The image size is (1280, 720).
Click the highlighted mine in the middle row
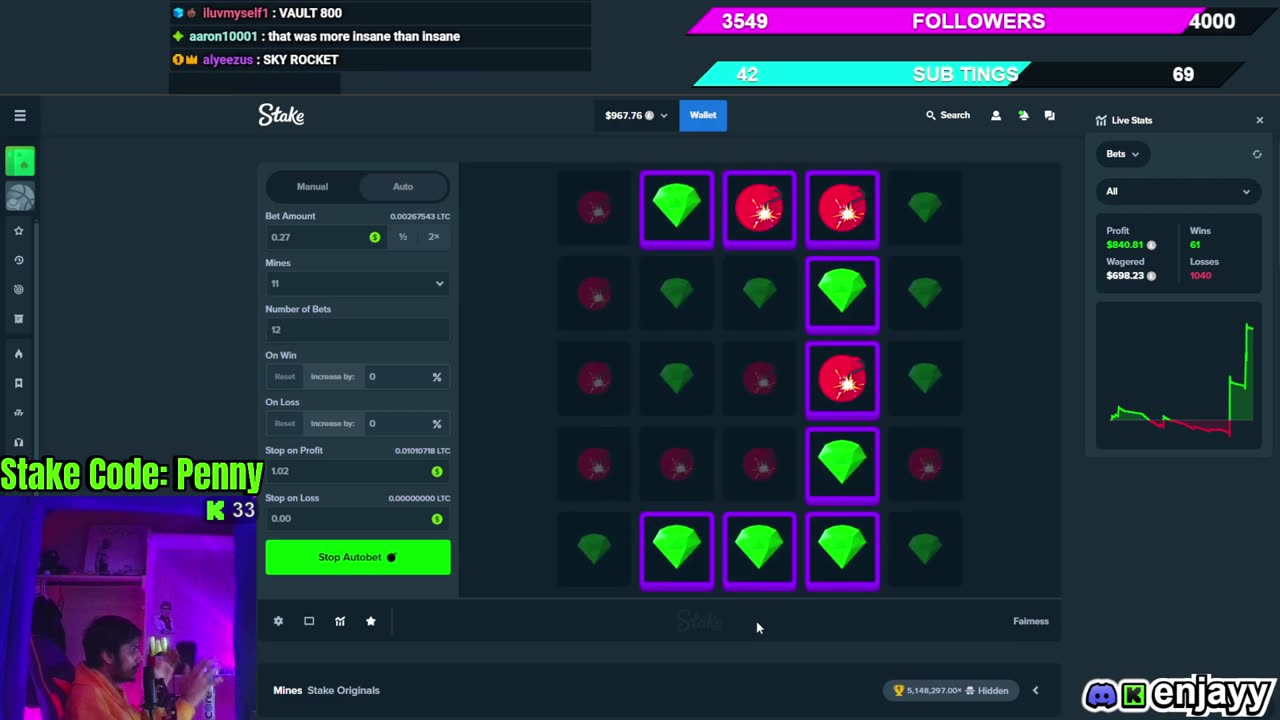(842, 379)
